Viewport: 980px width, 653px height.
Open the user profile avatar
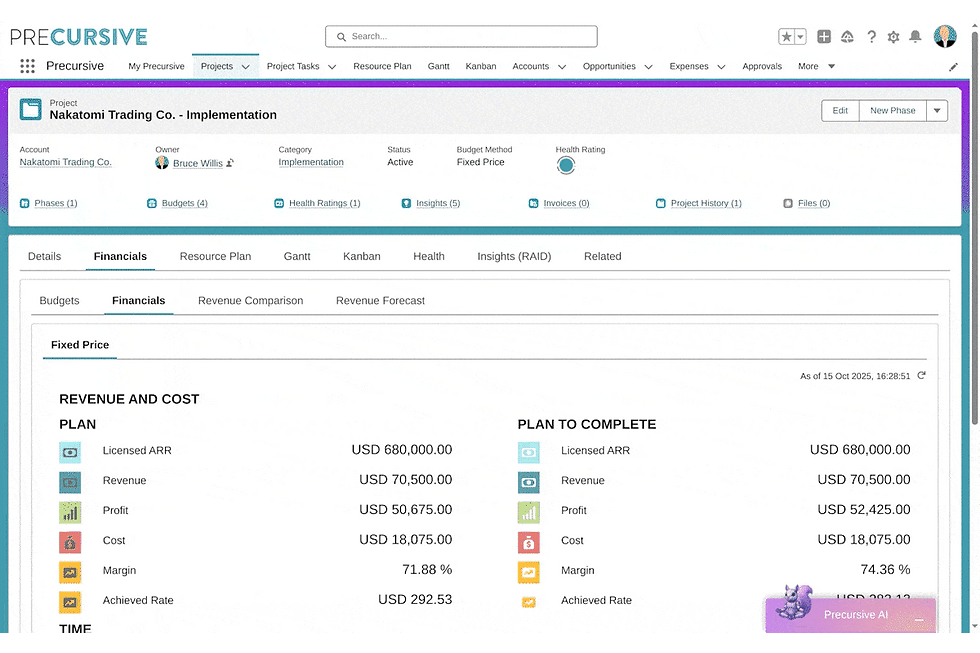(945, 36)
